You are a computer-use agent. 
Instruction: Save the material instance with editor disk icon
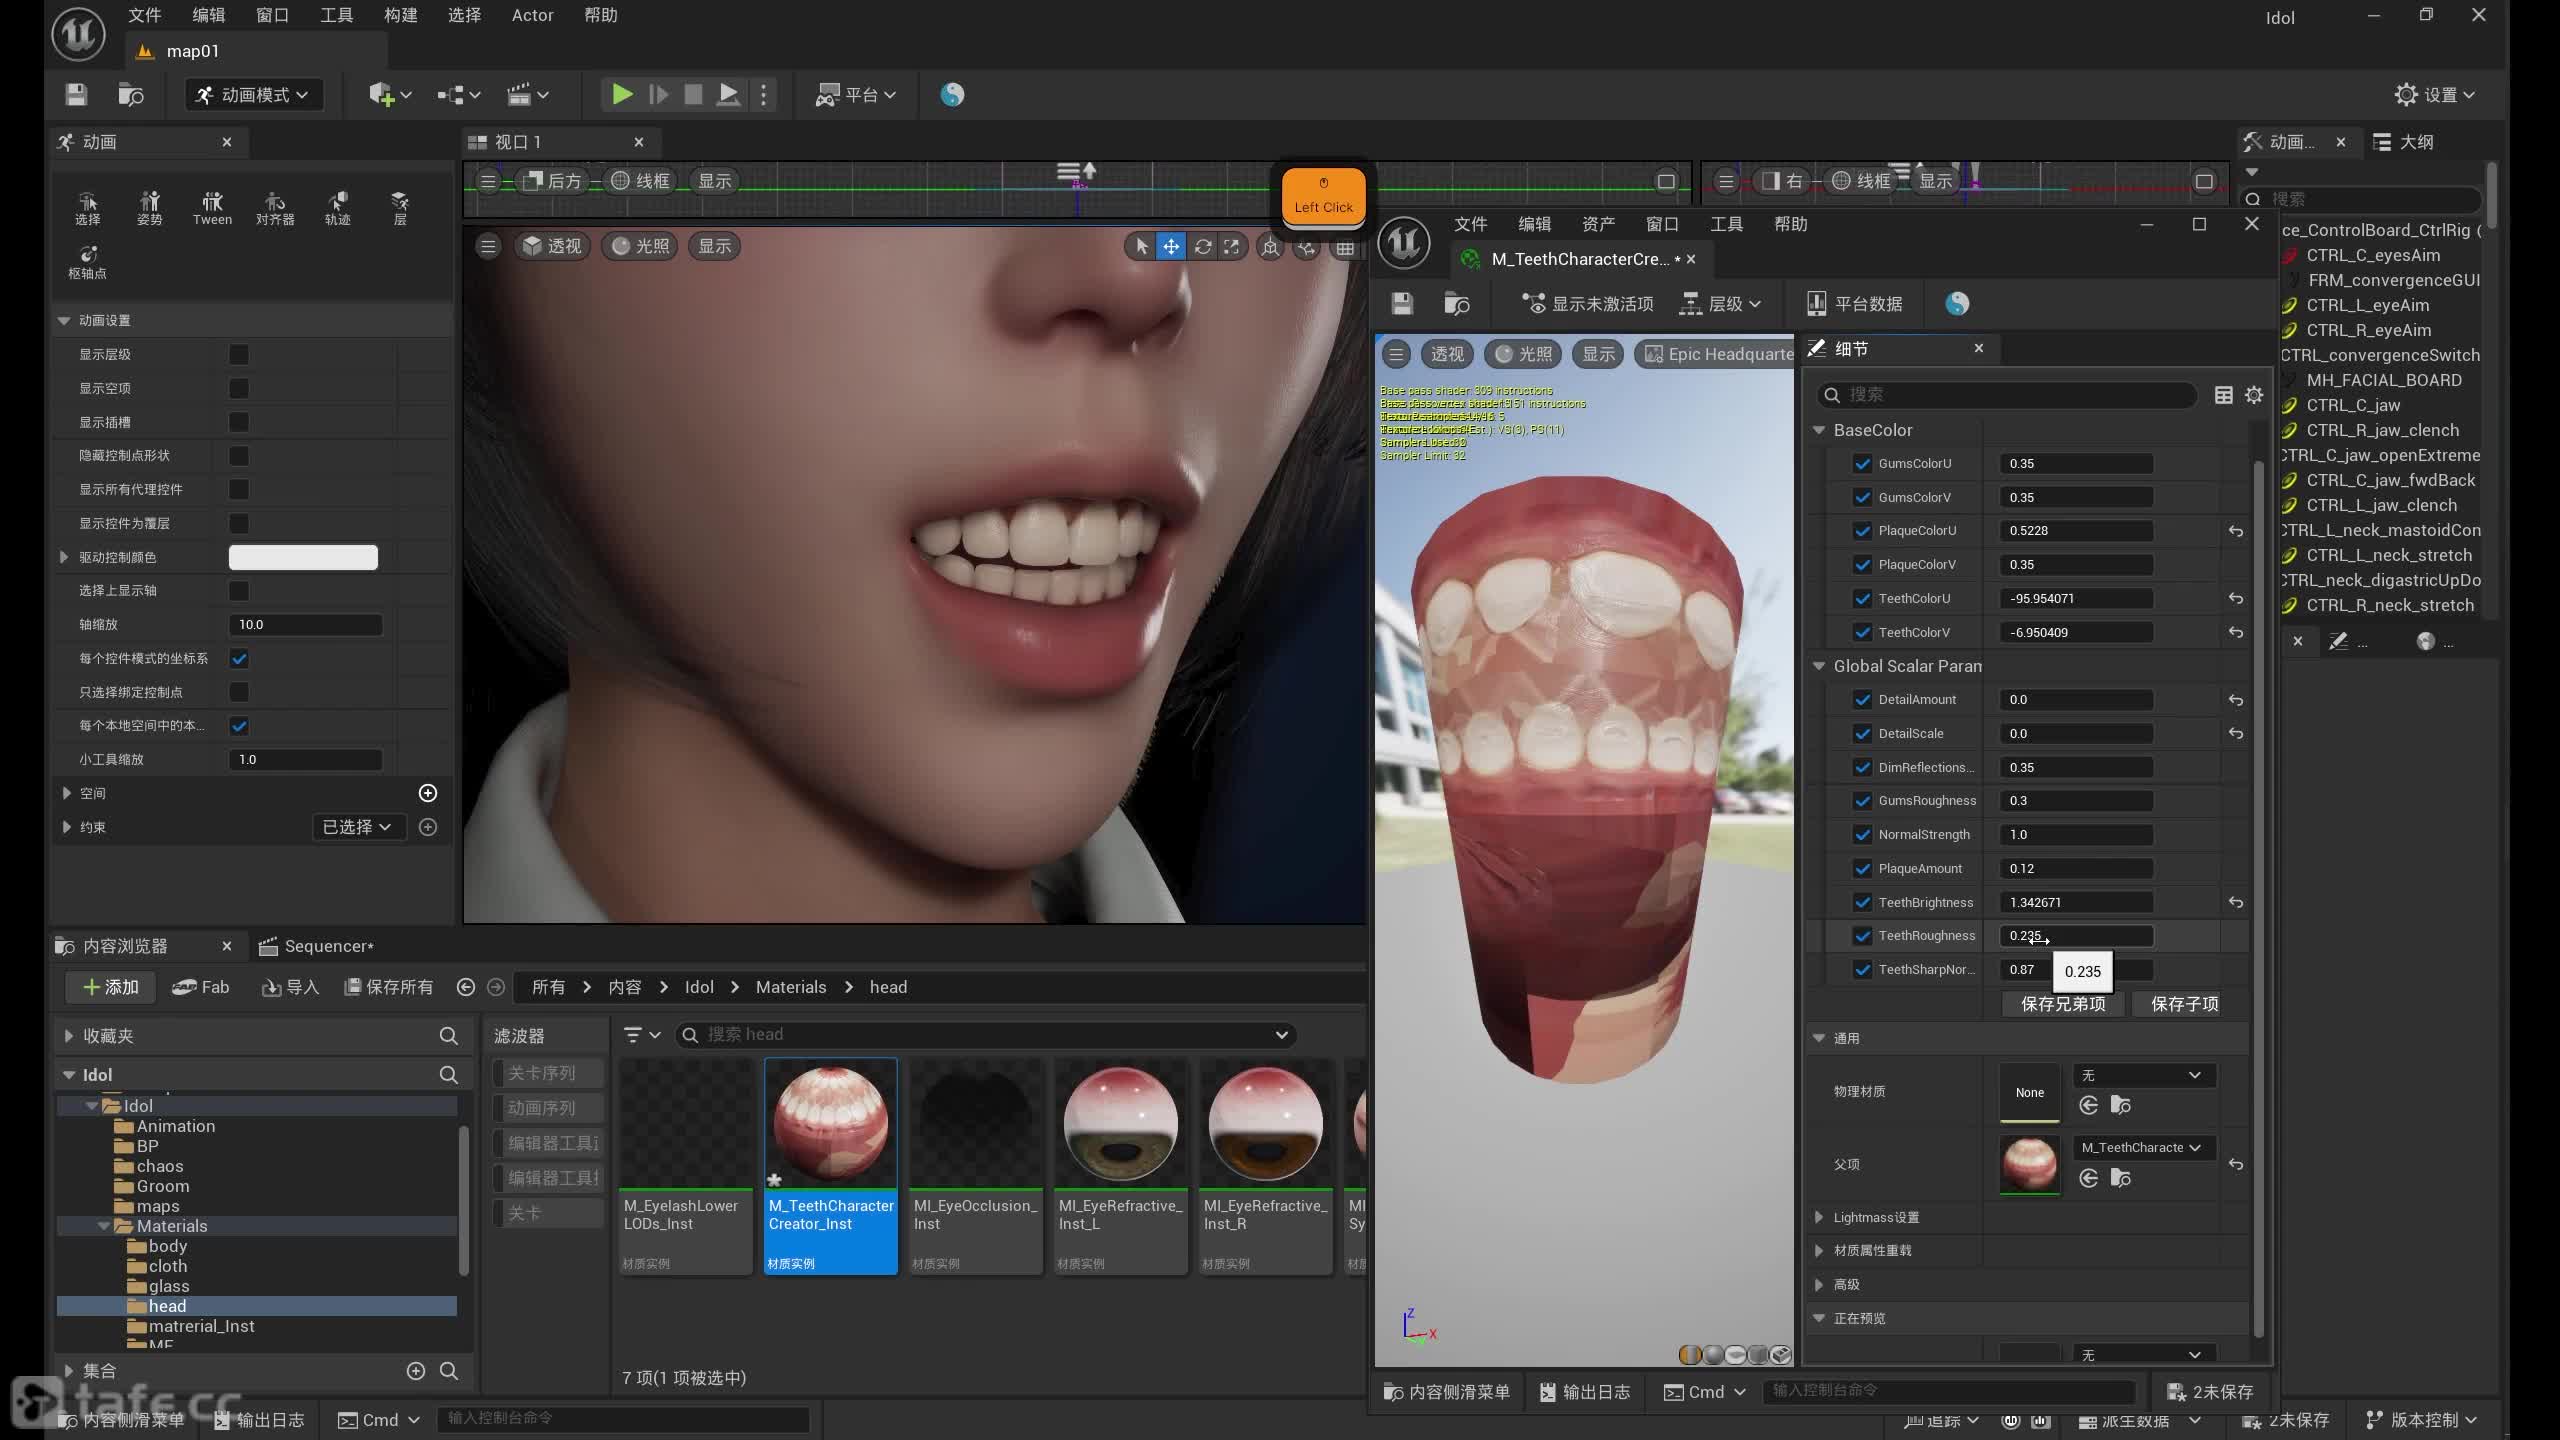pyautogui.click(x=1402, y=303)
